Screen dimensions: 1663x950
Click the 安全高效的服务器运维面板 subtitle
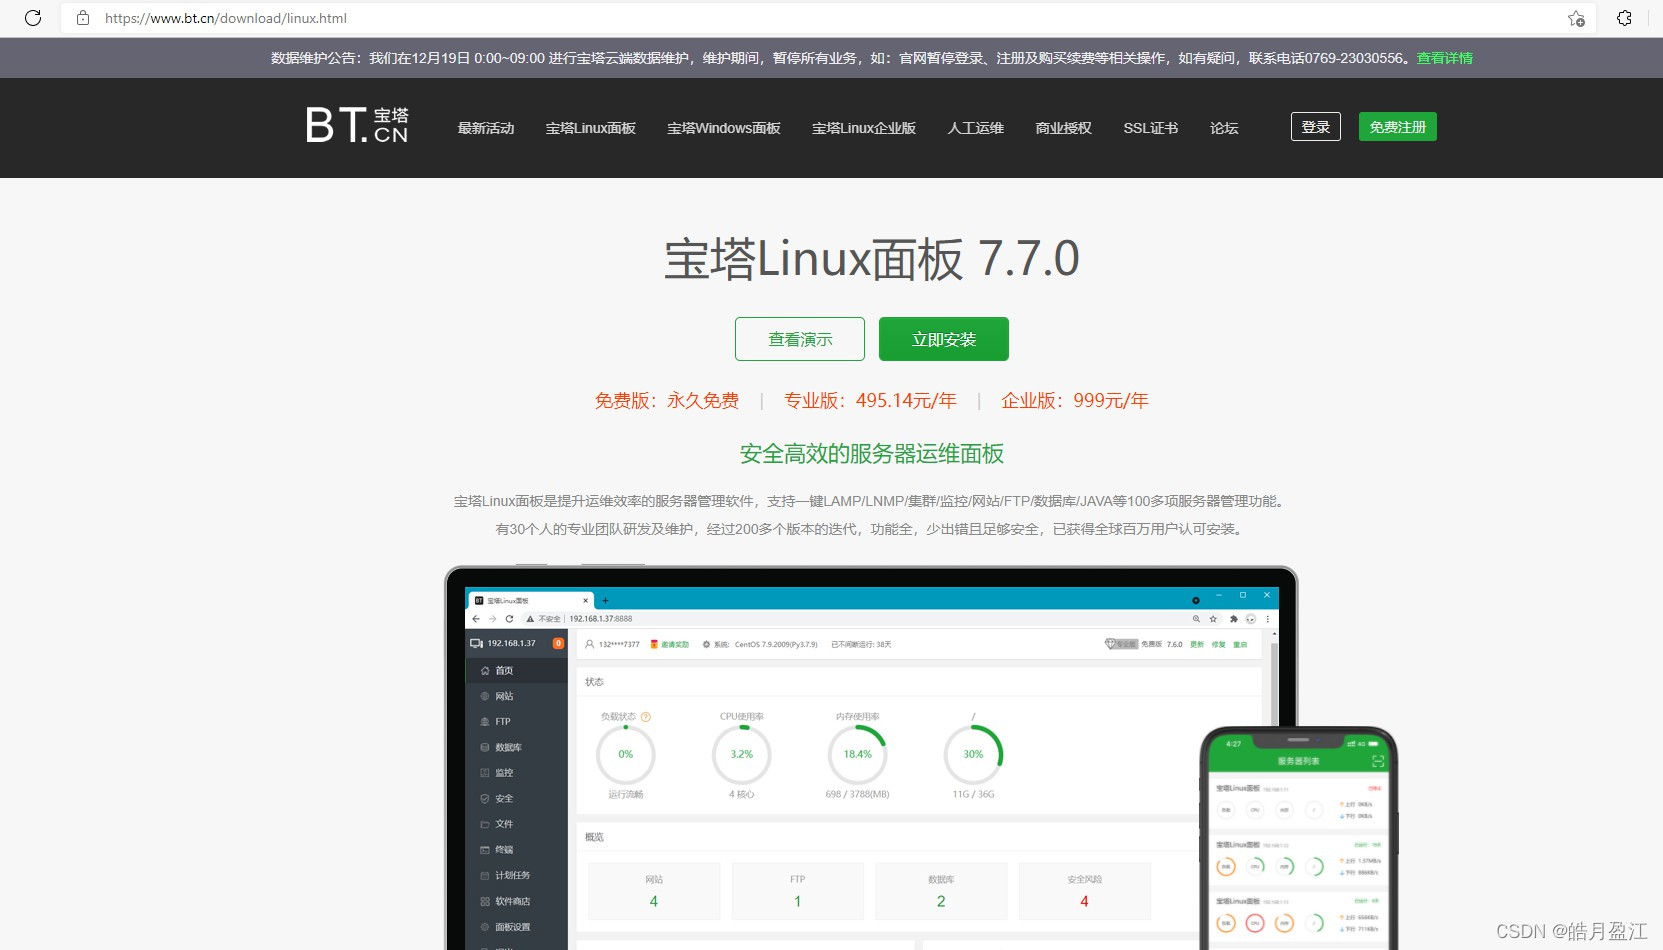[872, 454]
